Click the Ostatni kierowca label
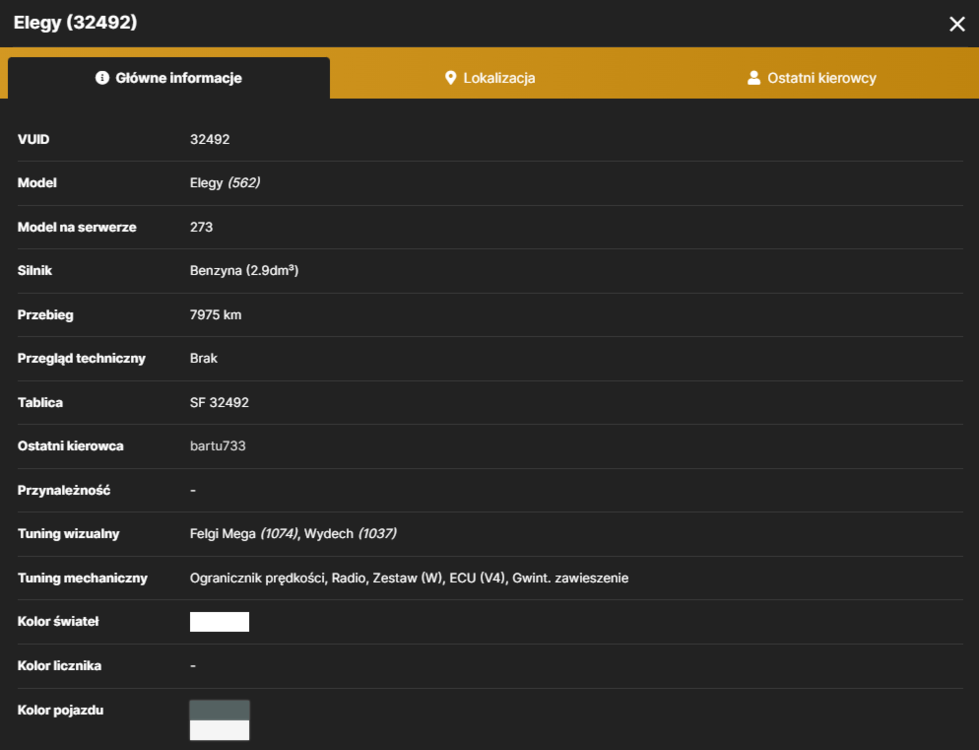The height and width of the screenshot is (750, 979). pyautogui.click(x=71, y=446)
